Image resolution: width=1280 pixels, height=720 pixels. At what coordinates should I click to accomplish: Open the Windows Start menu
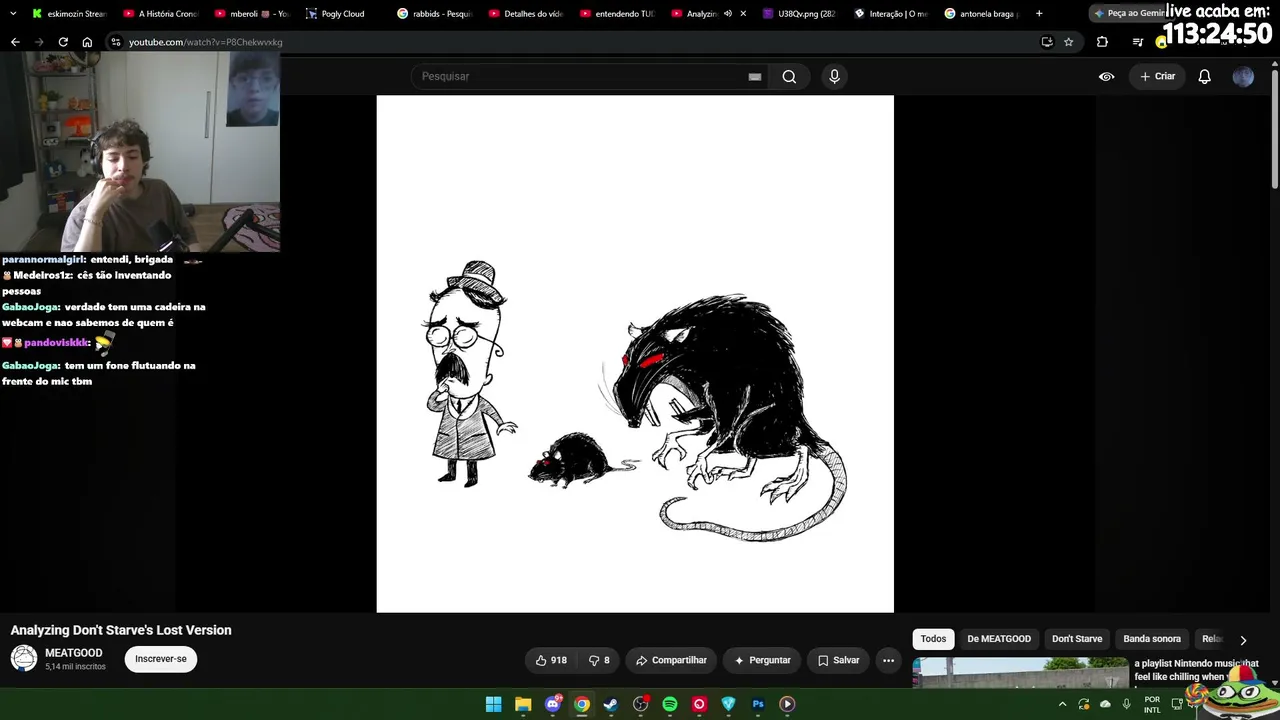coord(493,704)
